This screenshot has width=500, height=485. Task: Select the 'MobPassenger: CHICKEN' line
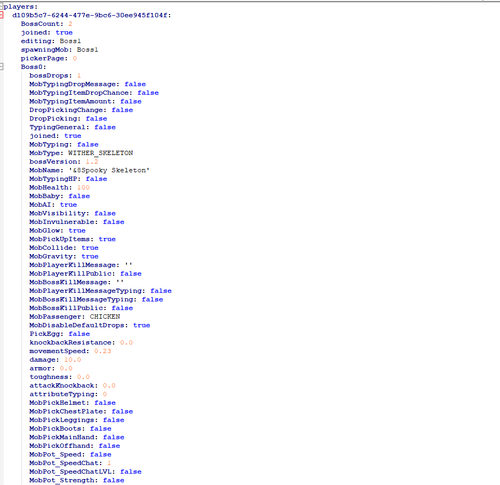[75, 317]
